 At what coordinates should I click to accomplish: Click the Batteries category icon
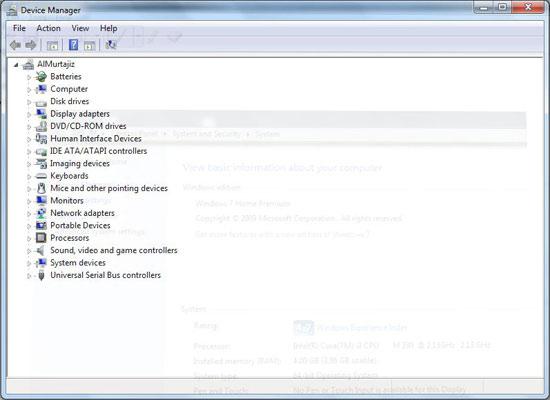(x=41, y=76)
